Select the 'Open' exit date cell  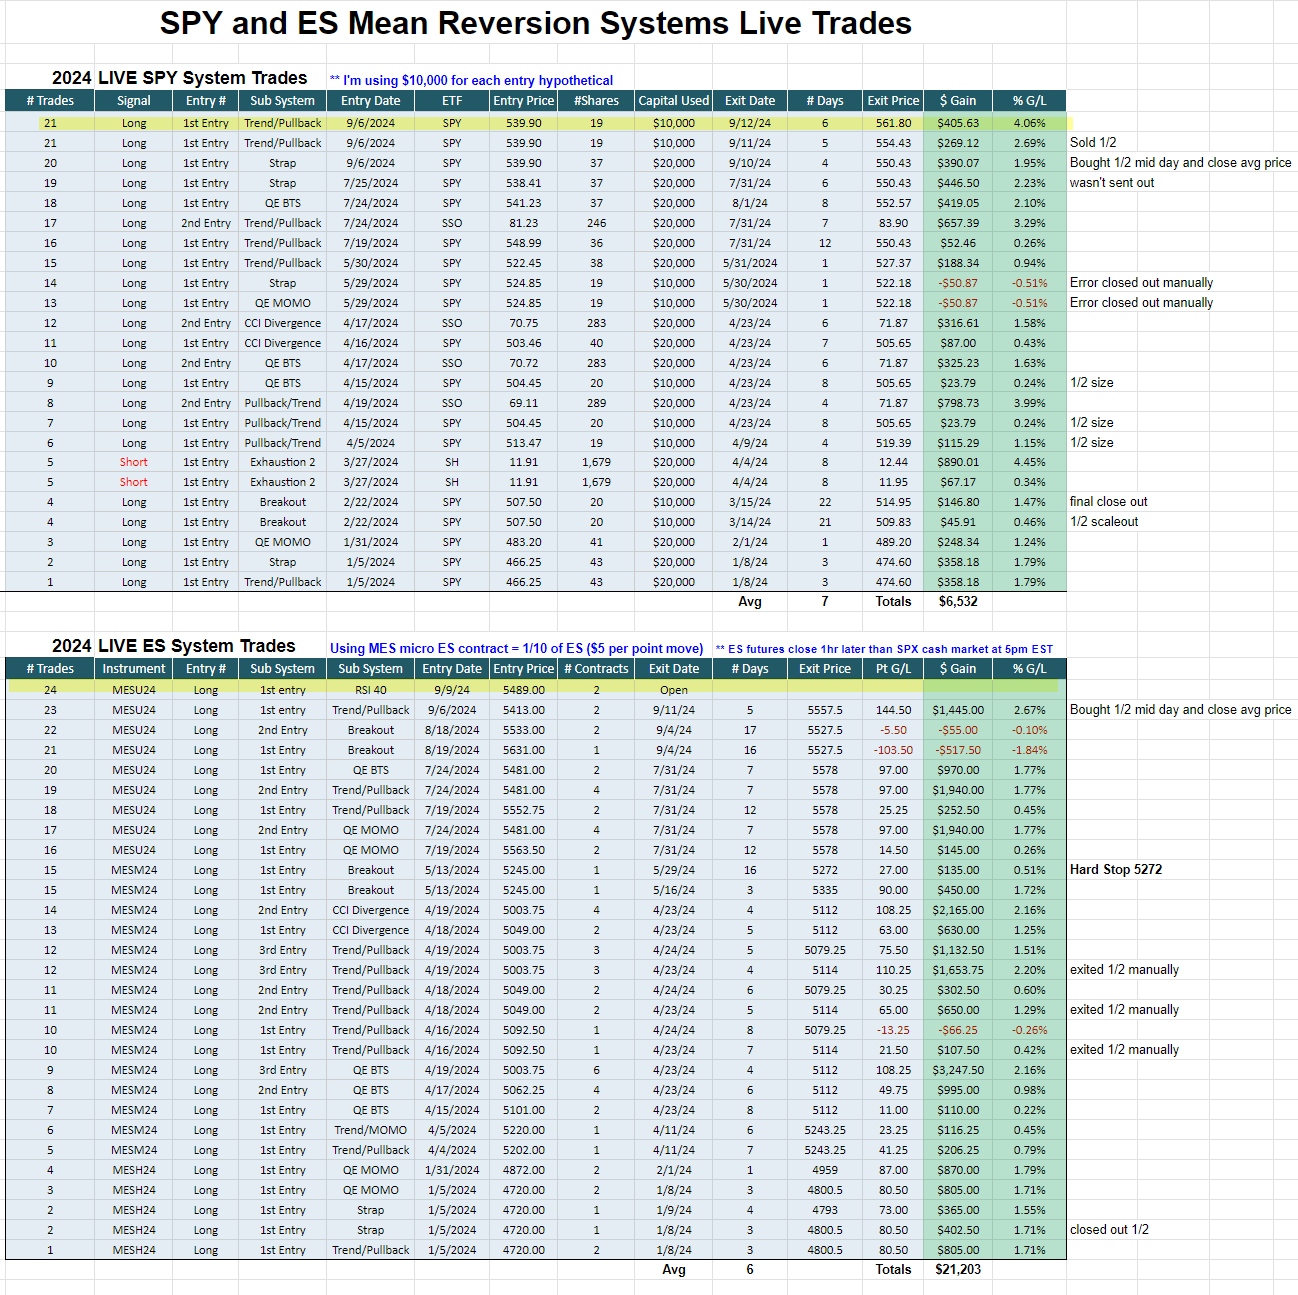click(x=673, y=690)
